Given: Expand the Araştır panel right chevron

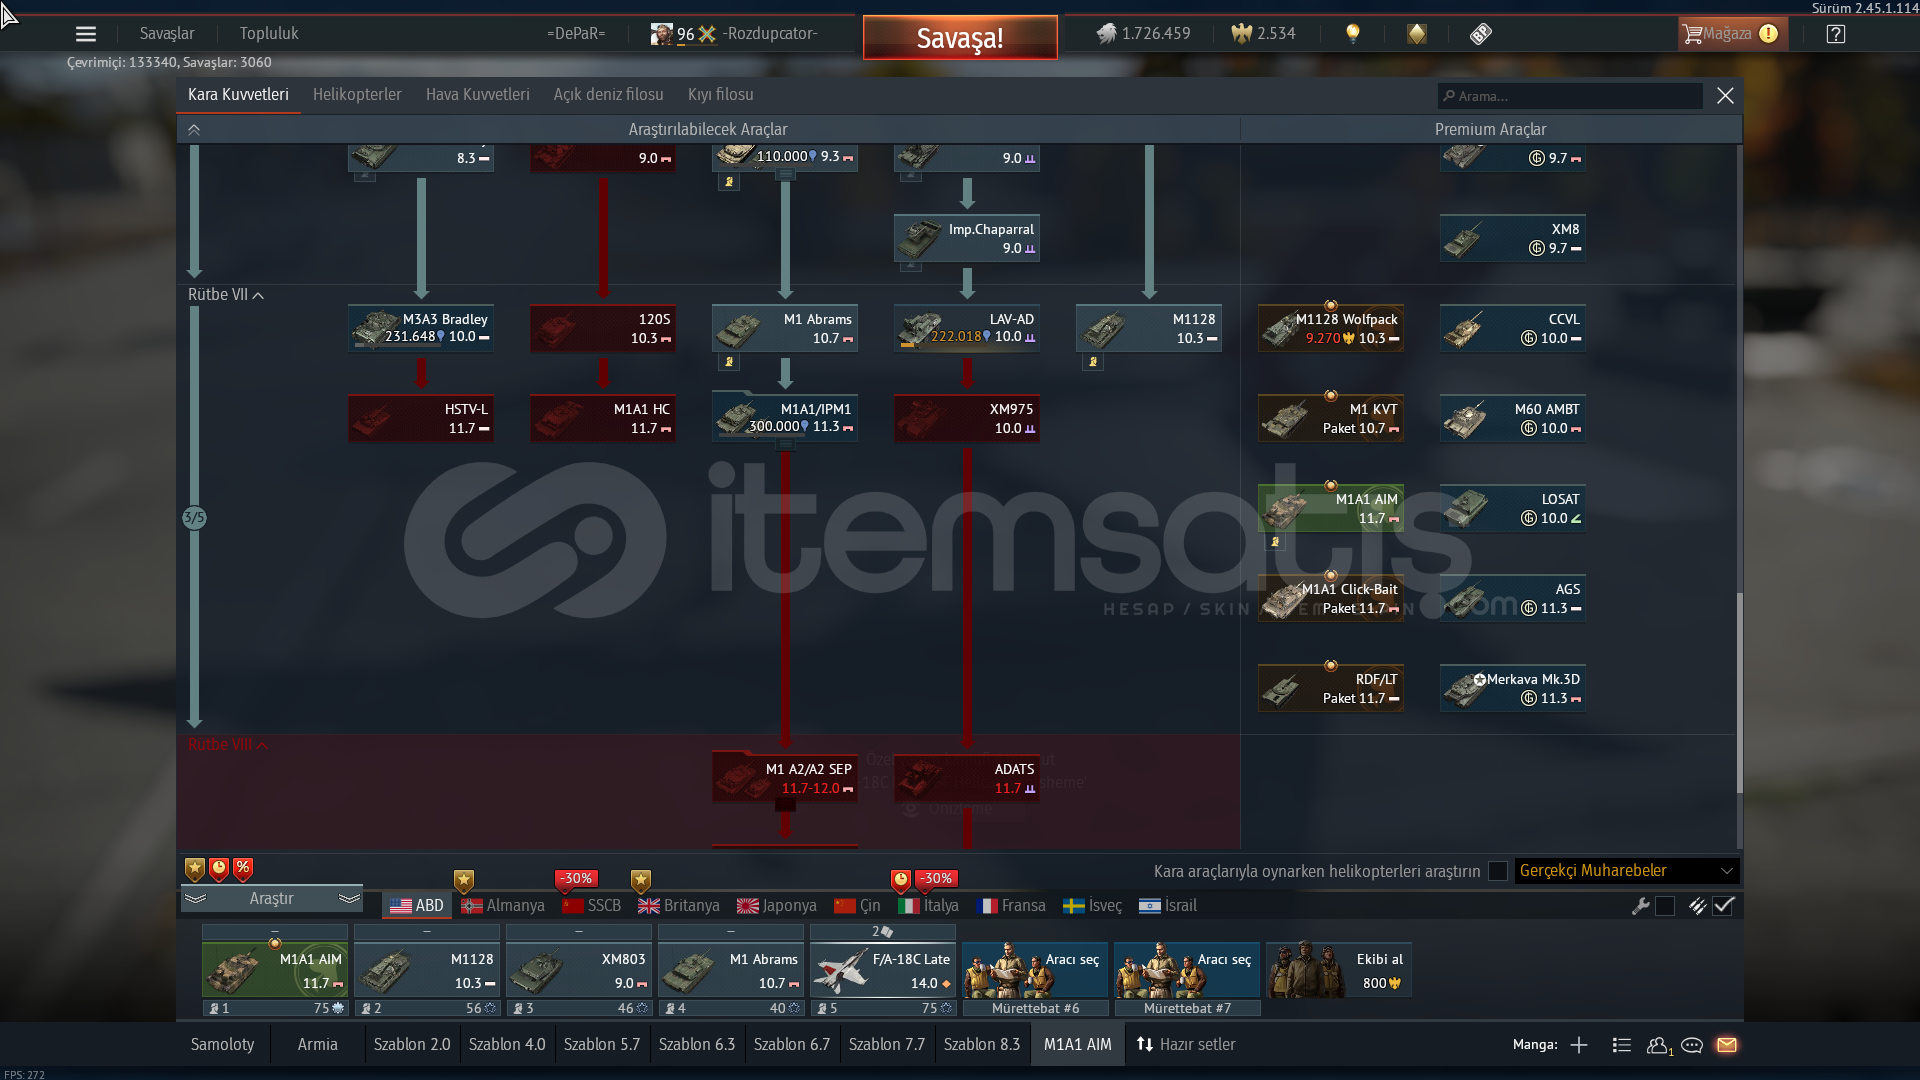Looking at the screenshot, I should (x=349, y=899).
